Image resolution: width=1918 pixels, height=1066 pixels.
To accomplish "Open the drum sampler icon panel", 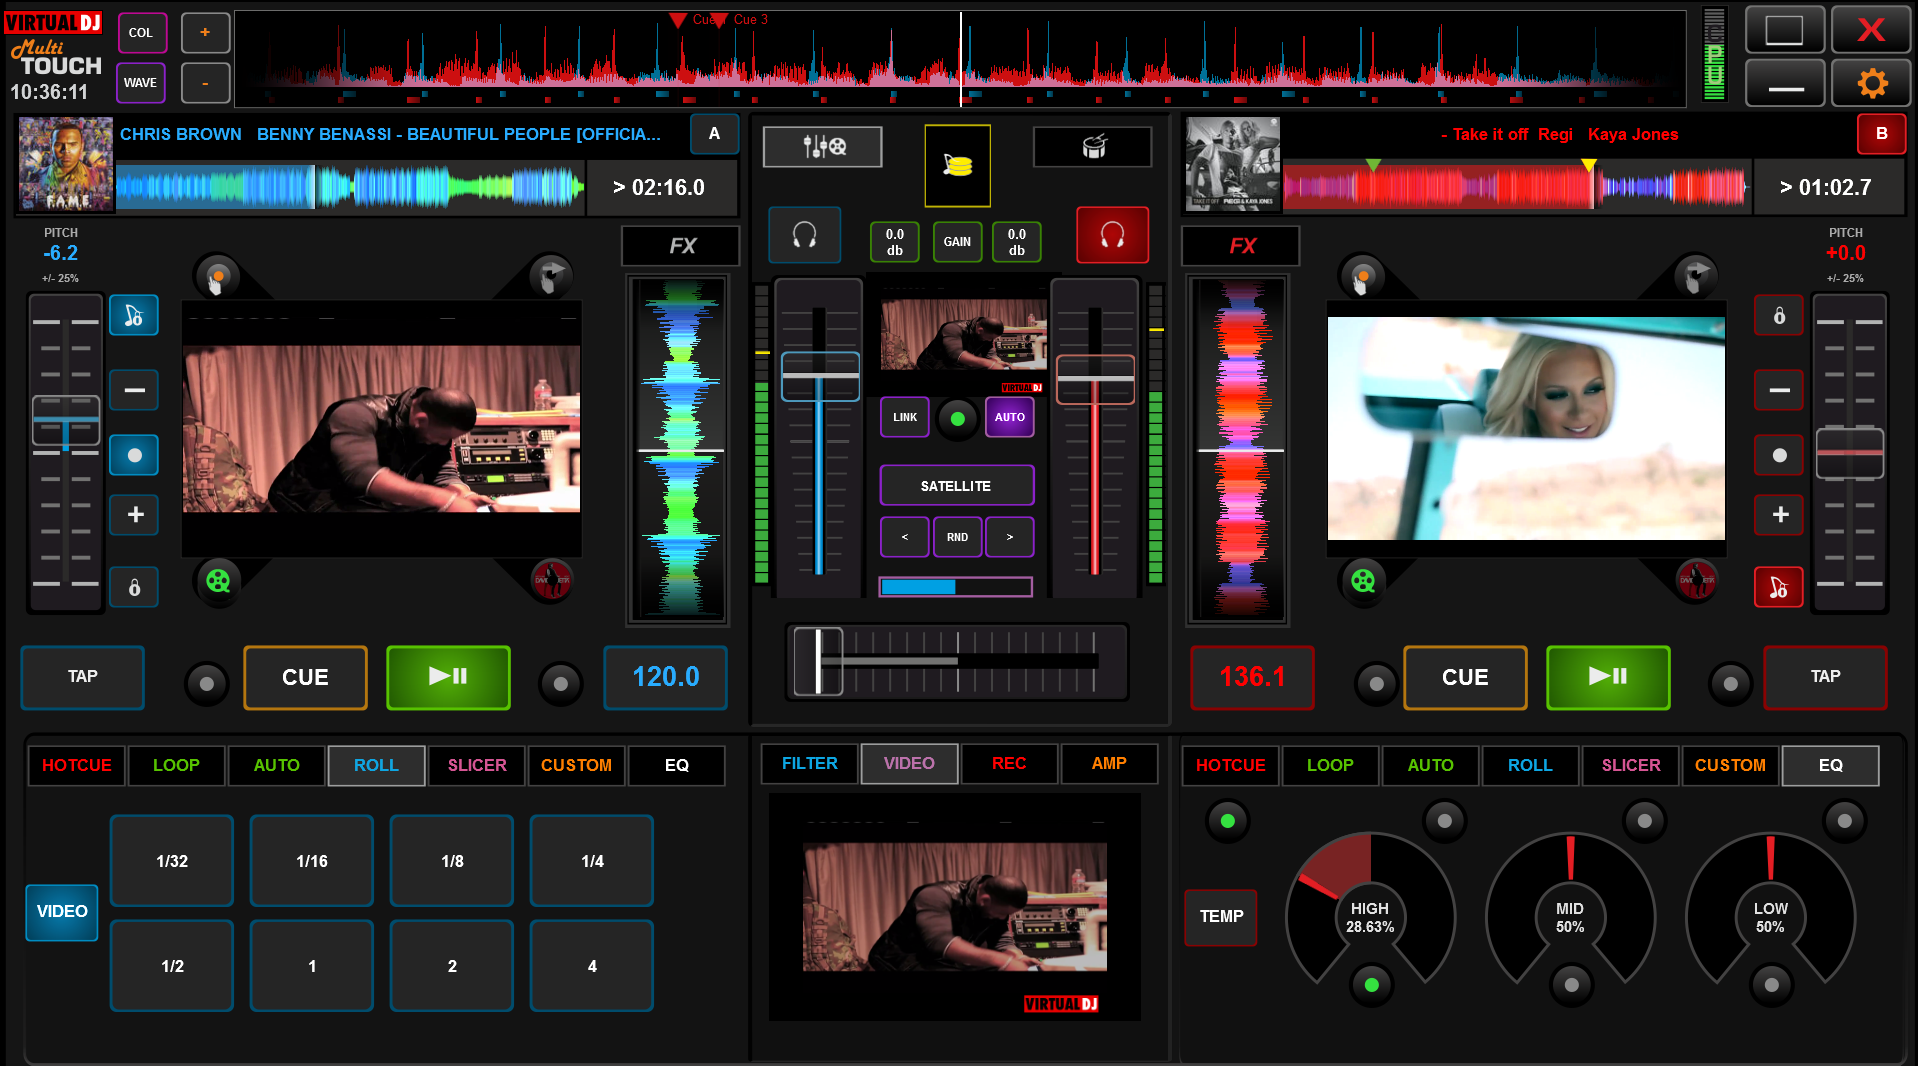I will click(1092, 147).
